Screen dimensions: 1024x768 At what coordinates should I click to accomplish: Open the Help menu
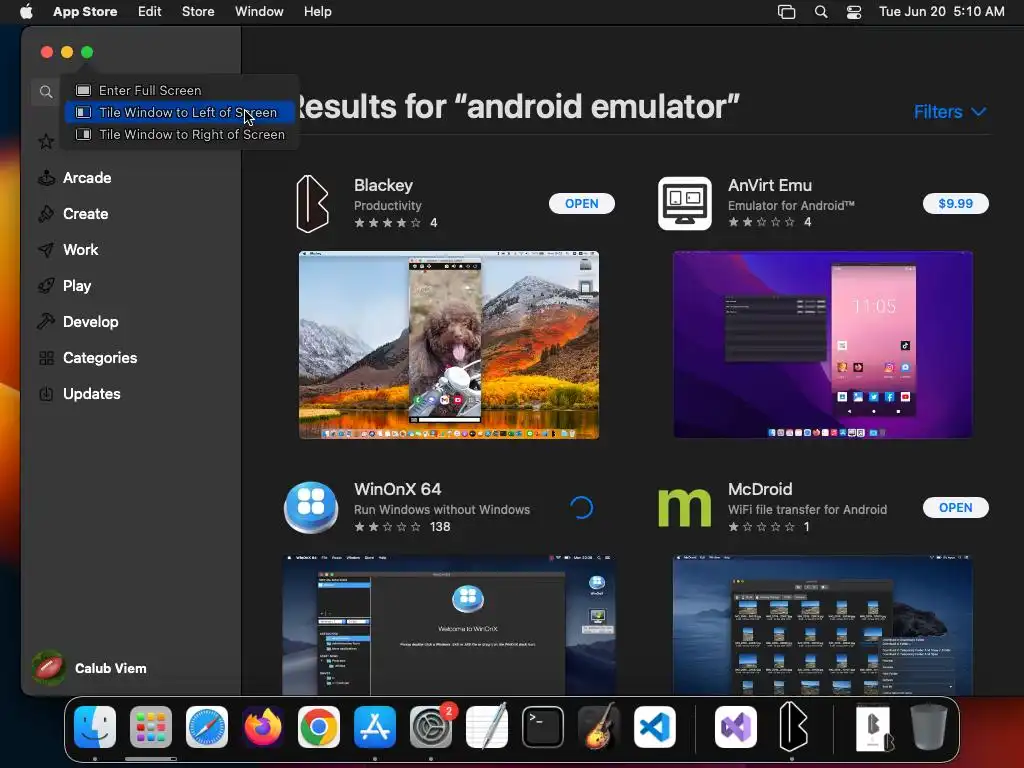(x=317, y=12)
